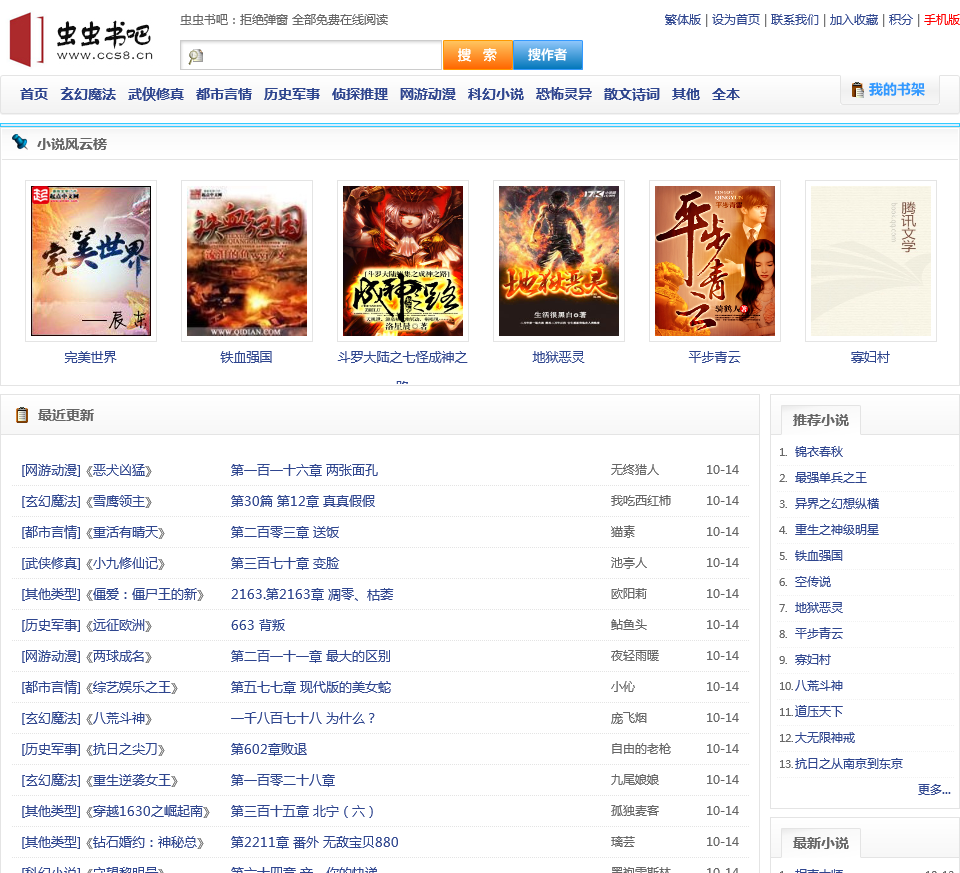Open chapter 第五七七章 现代版的美女蛇
The height and width of the screenshot is (873, 960).
[x=311, y=688]
